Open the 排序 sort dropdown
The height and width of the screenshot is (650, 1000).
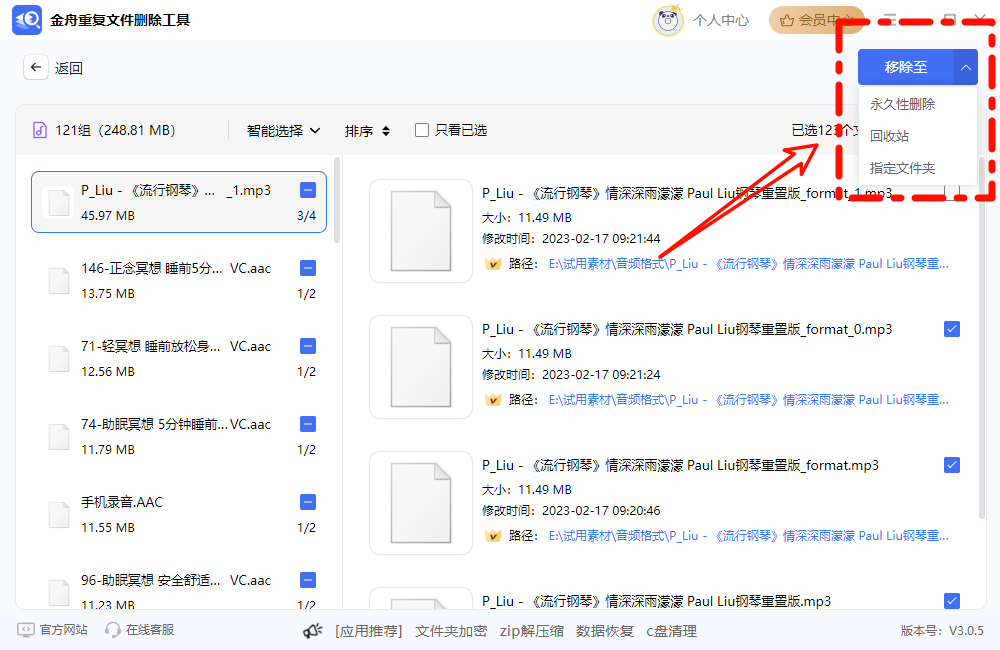coord(367,131)
